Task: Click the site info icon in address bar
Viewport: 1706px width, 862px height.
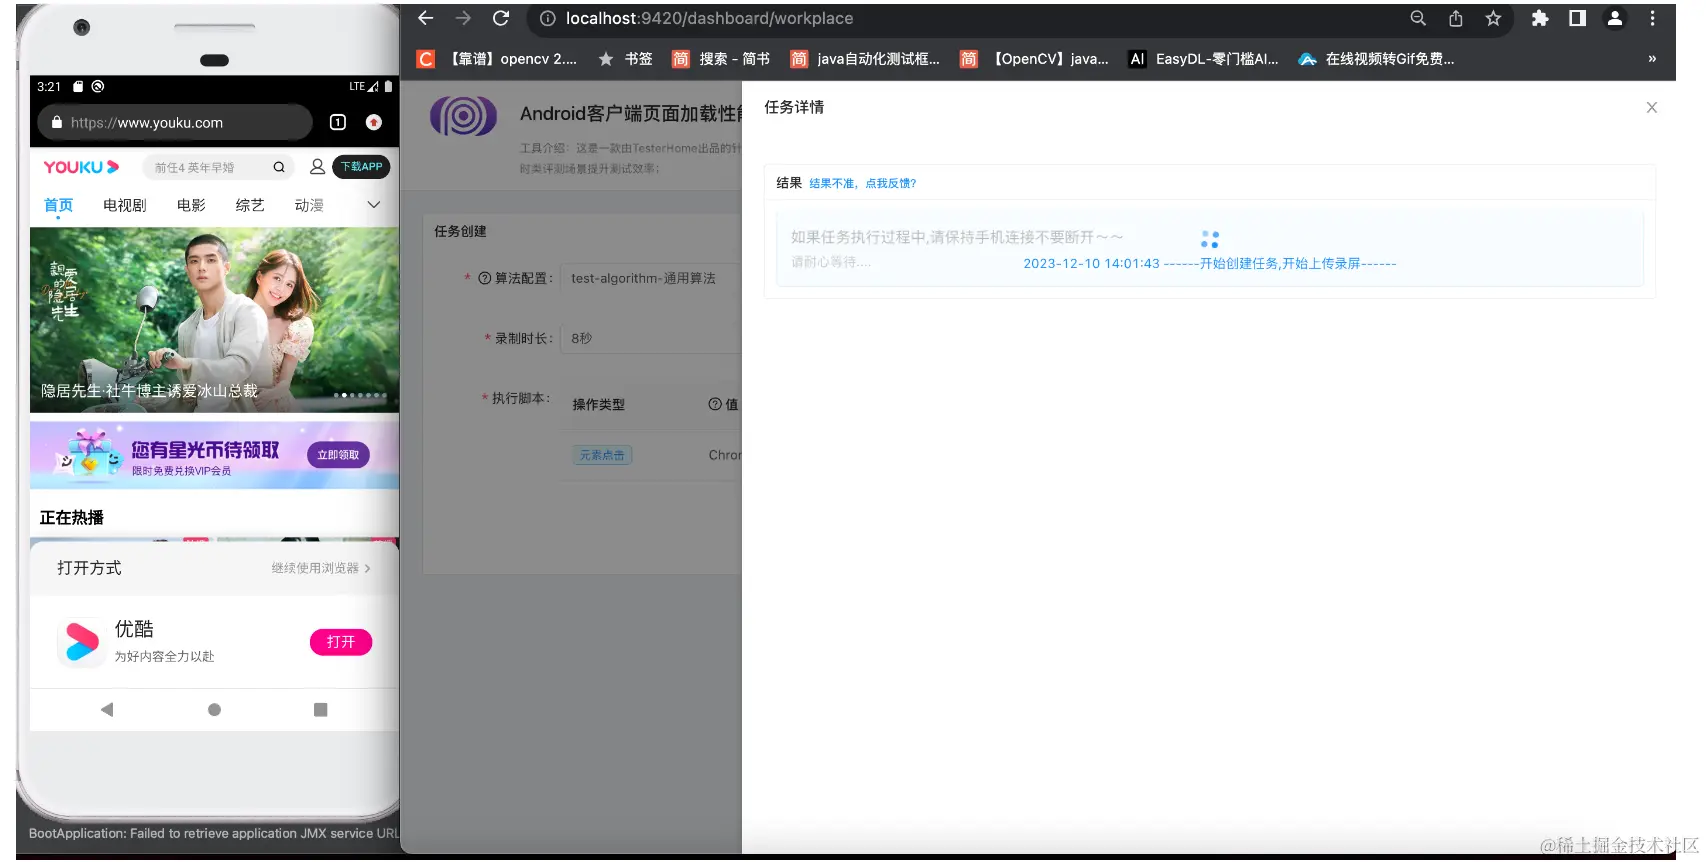Action: point(547,18)
